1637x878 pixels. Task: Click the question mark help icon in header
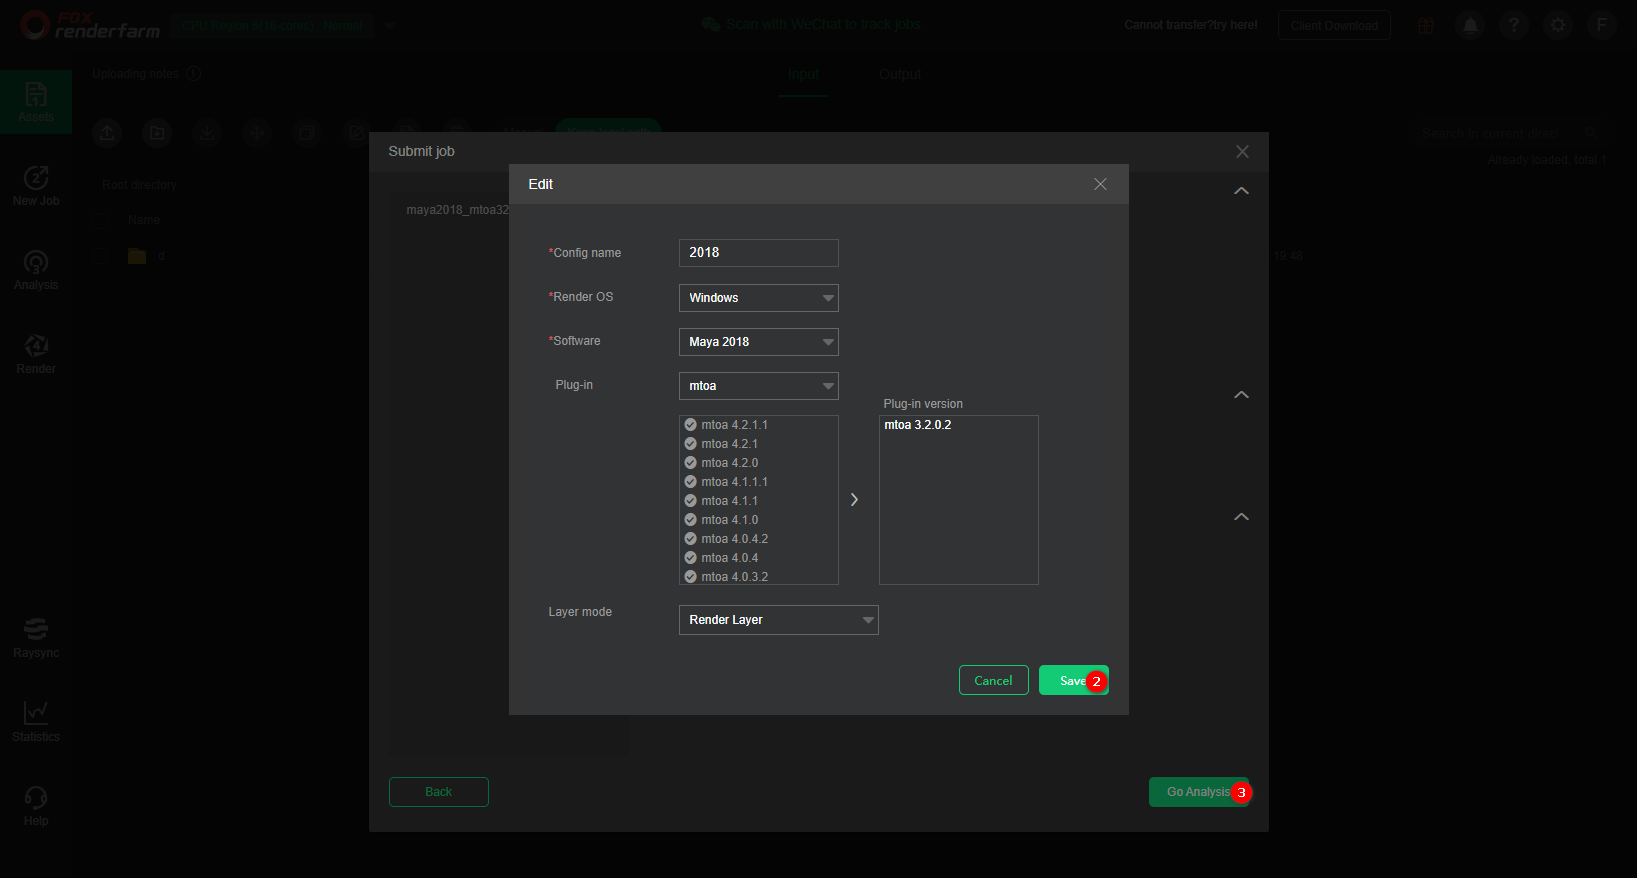click(1514, 25)
